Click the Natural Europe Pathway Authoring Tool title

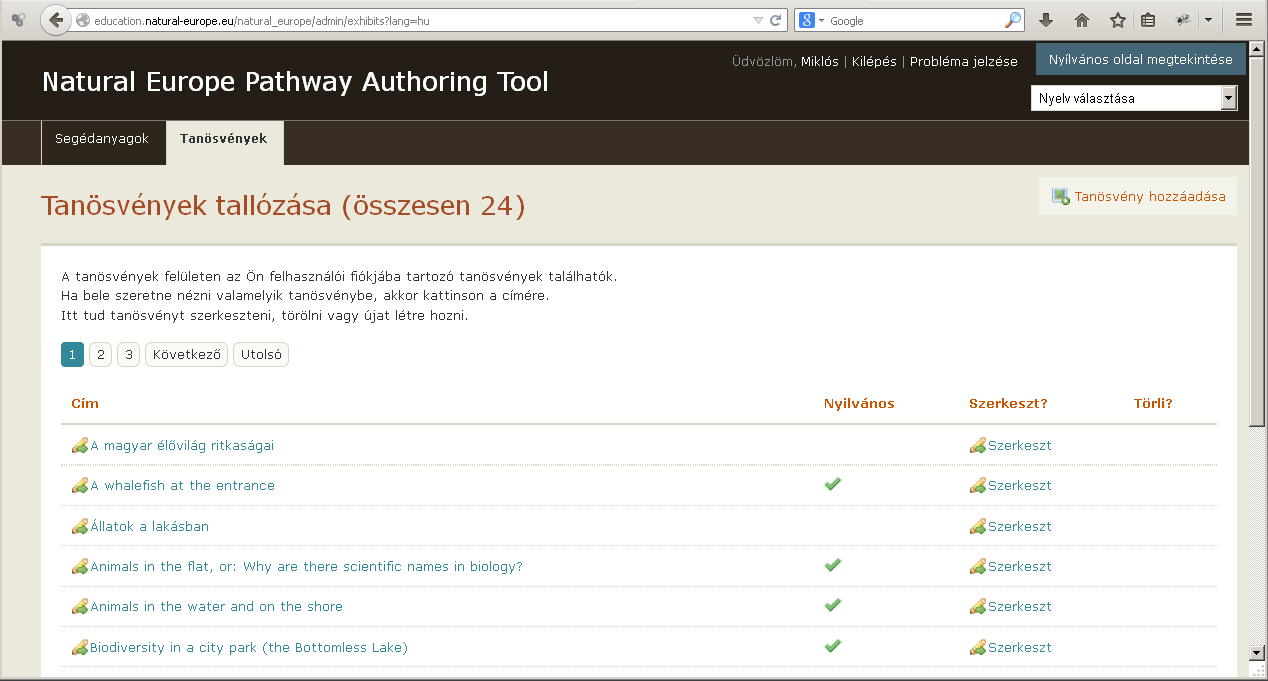(x=295, y=82)
